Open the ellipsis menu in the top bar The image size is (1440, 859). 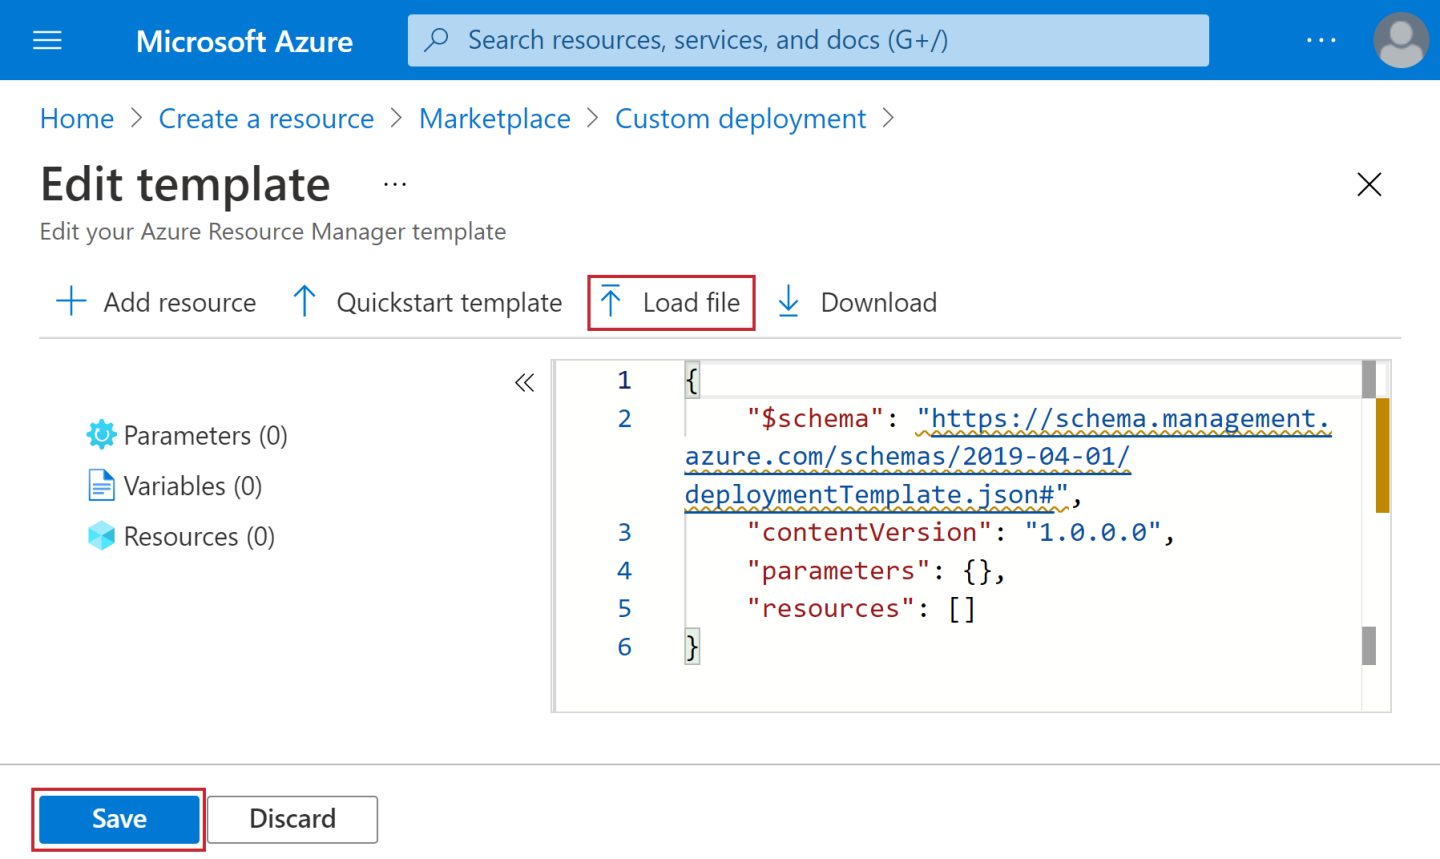tap(1322, 40)
